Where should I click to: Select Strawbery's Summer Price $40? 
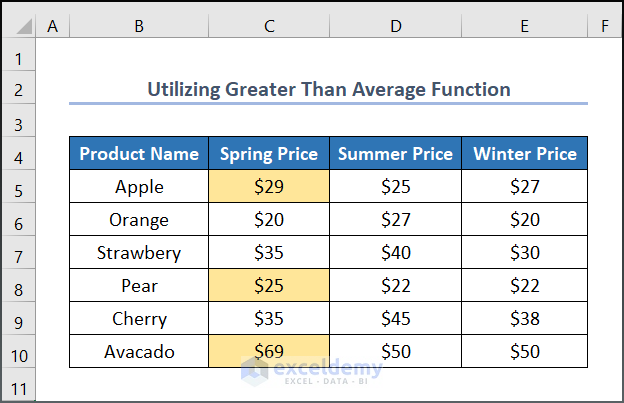tap(395, 253)
